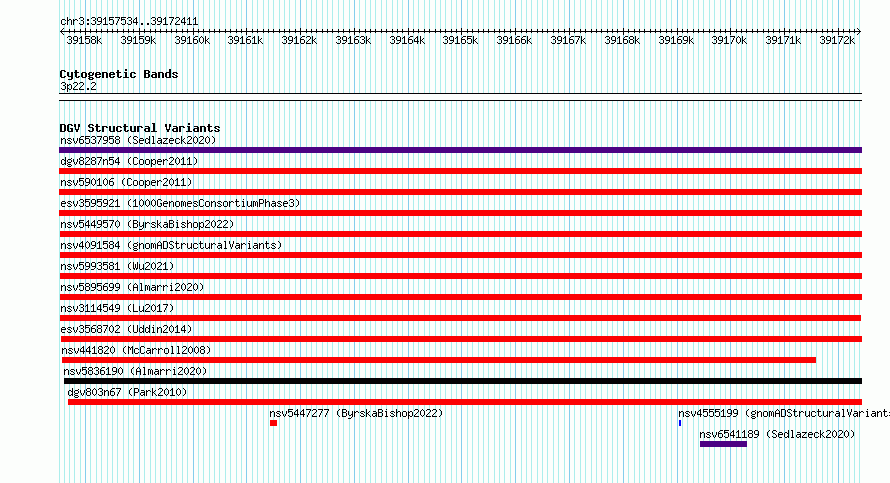The width and height of the screenshot is (890, 483).
Task: Click the 39168k ruler mark
Action: 622,40
